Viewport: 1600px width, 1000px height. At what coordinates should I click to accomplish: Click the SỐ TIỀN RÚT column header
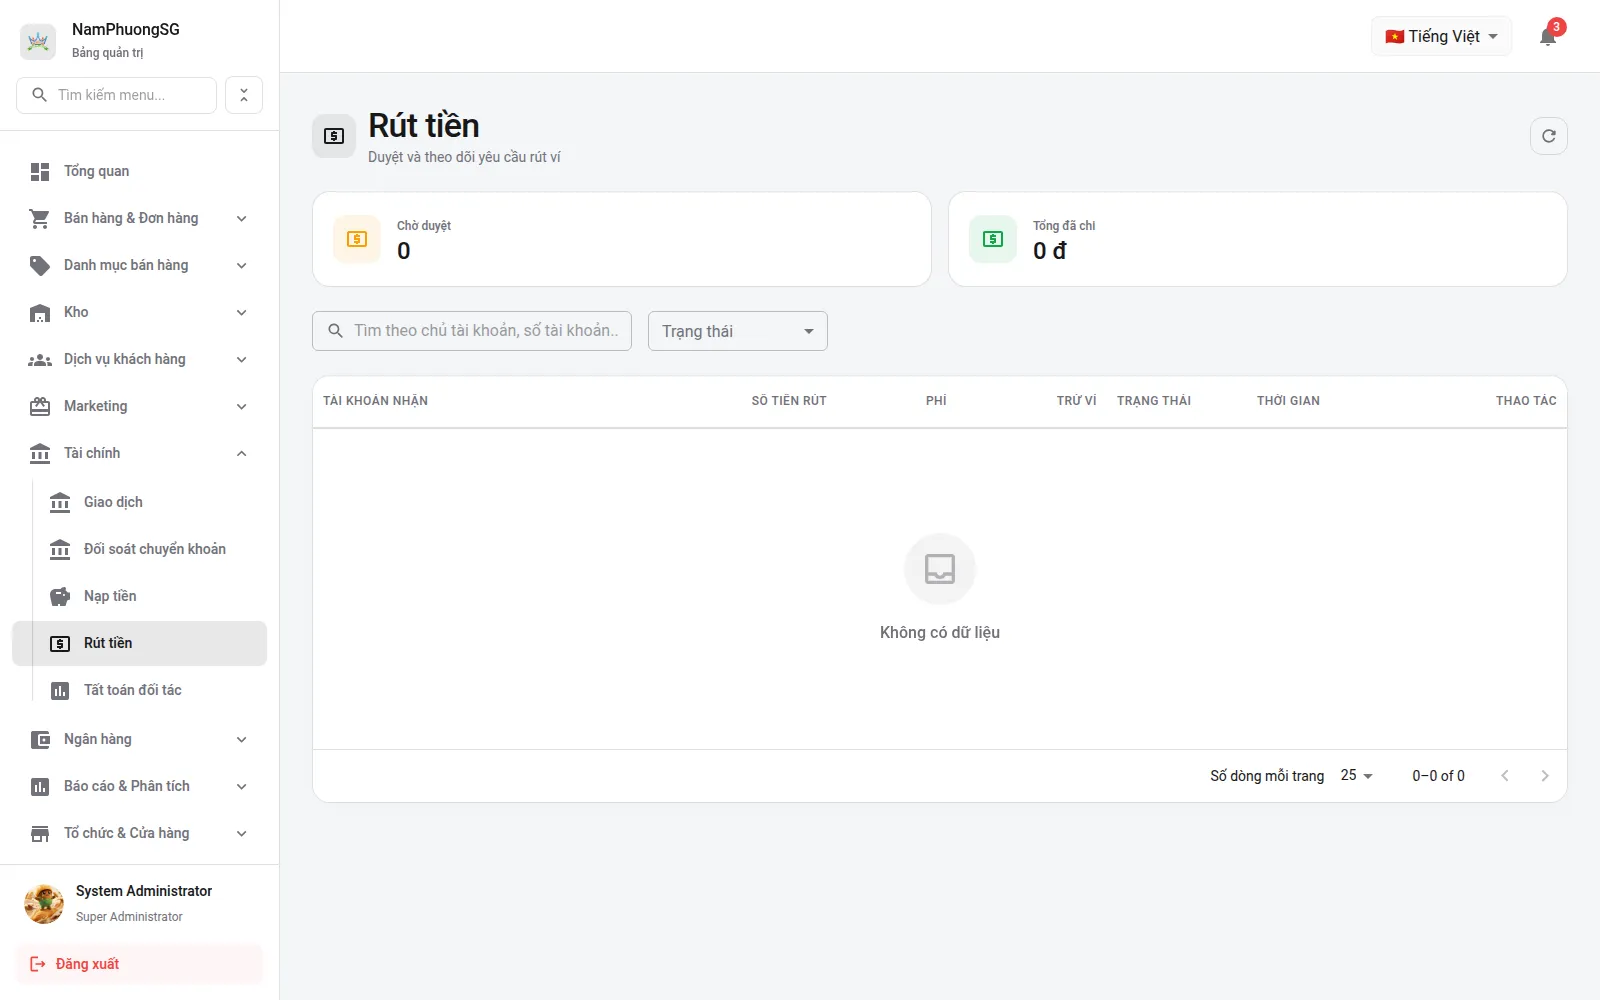click(789, 401)
